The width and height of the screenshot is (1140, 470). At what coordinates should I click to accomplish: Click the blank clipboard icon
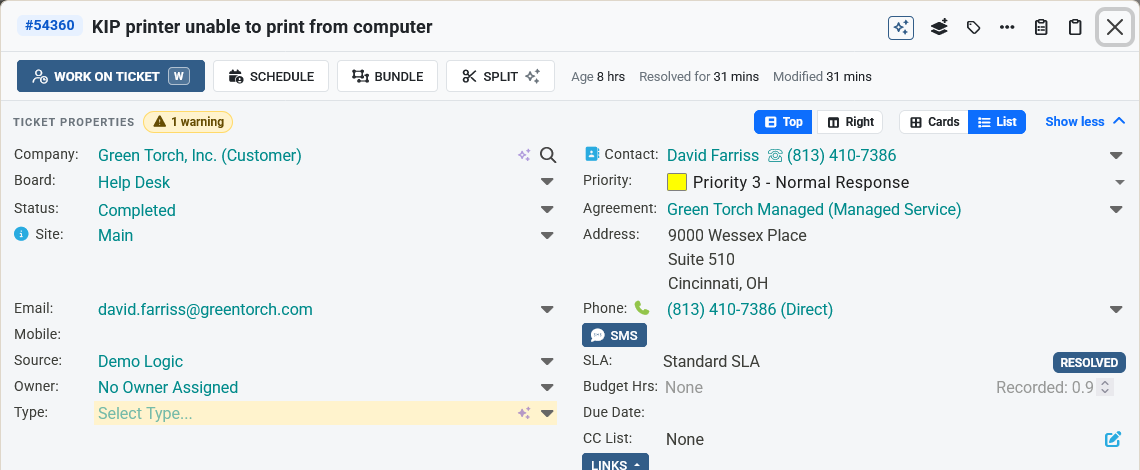(x=1075, y=28)
